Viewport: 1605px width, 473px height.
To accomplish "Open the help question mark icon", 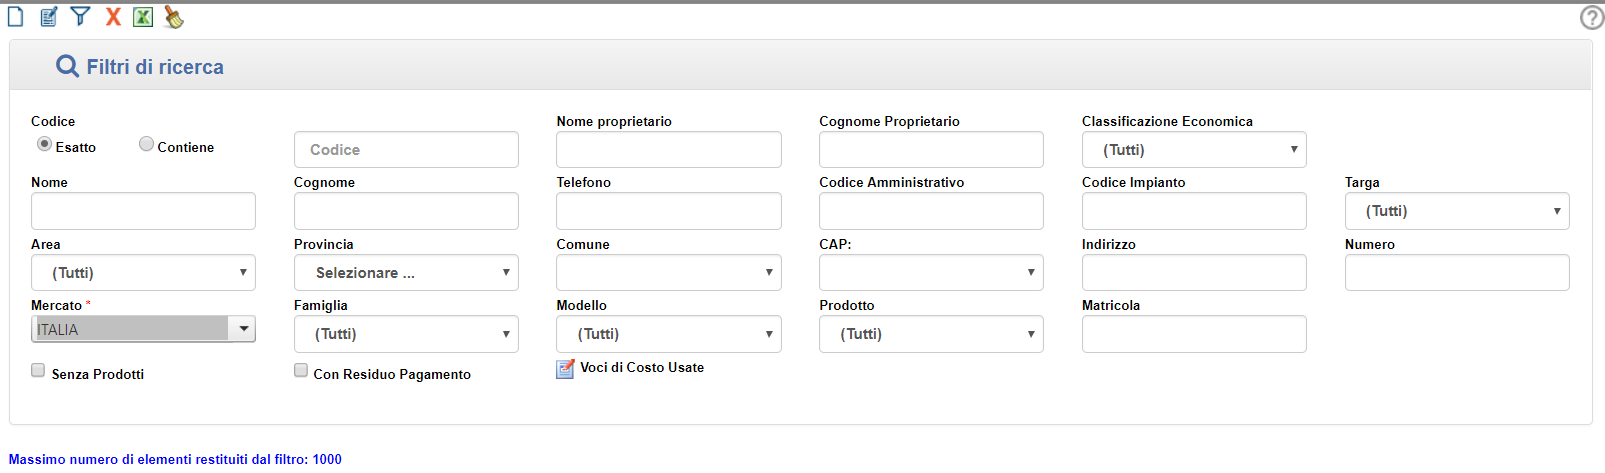I will 1592,17.
